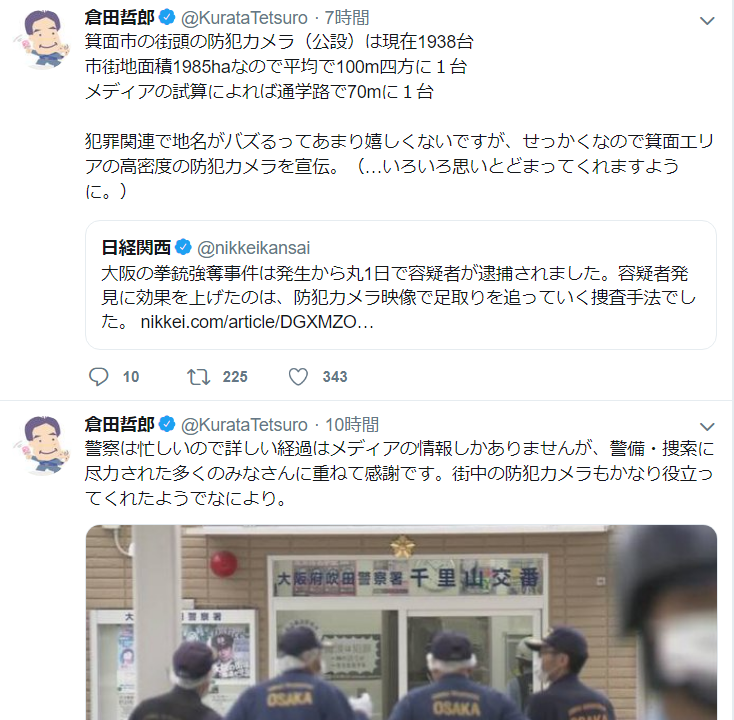The image size is (734, 720).
Task: Click the 日経関西 account name
Action: tap(136, 248)
